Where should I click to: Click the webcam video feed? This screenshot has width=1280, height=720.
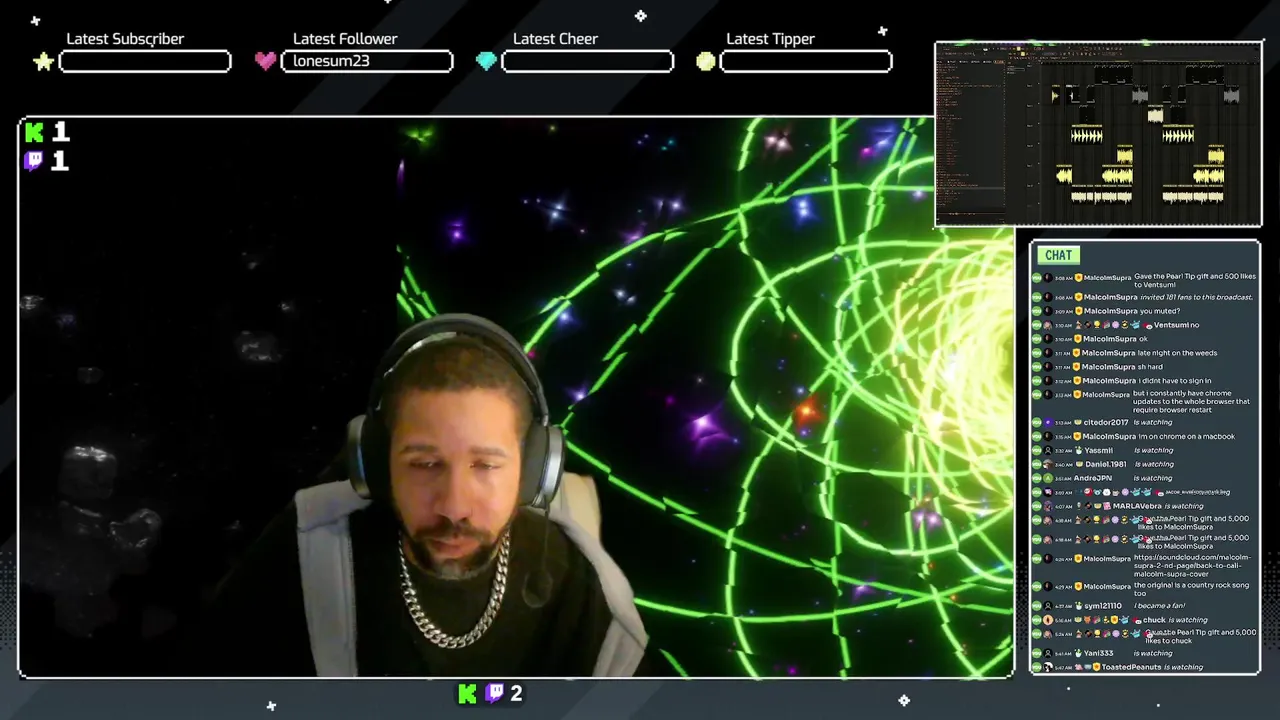pos(516,398)
